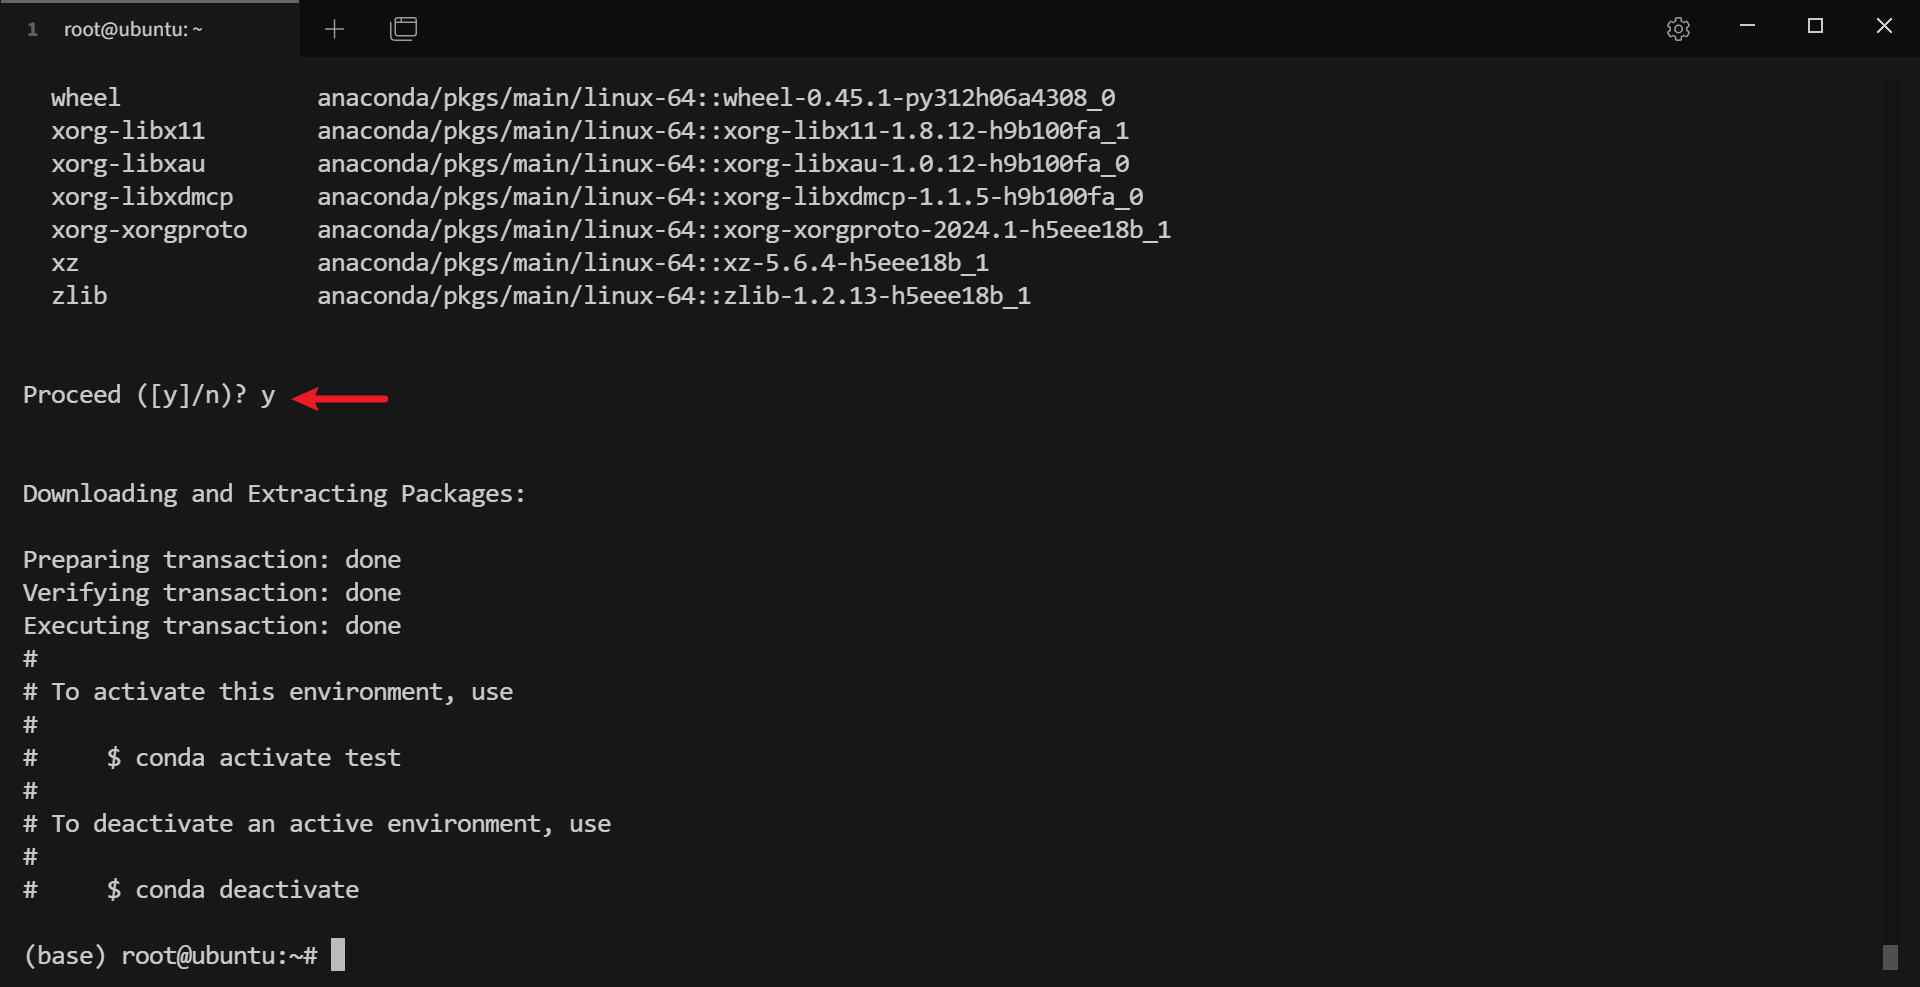This screenshot has height=987, width=1920.
Task: Minimize the terminal window
Action: click(x=1747, y=26)
